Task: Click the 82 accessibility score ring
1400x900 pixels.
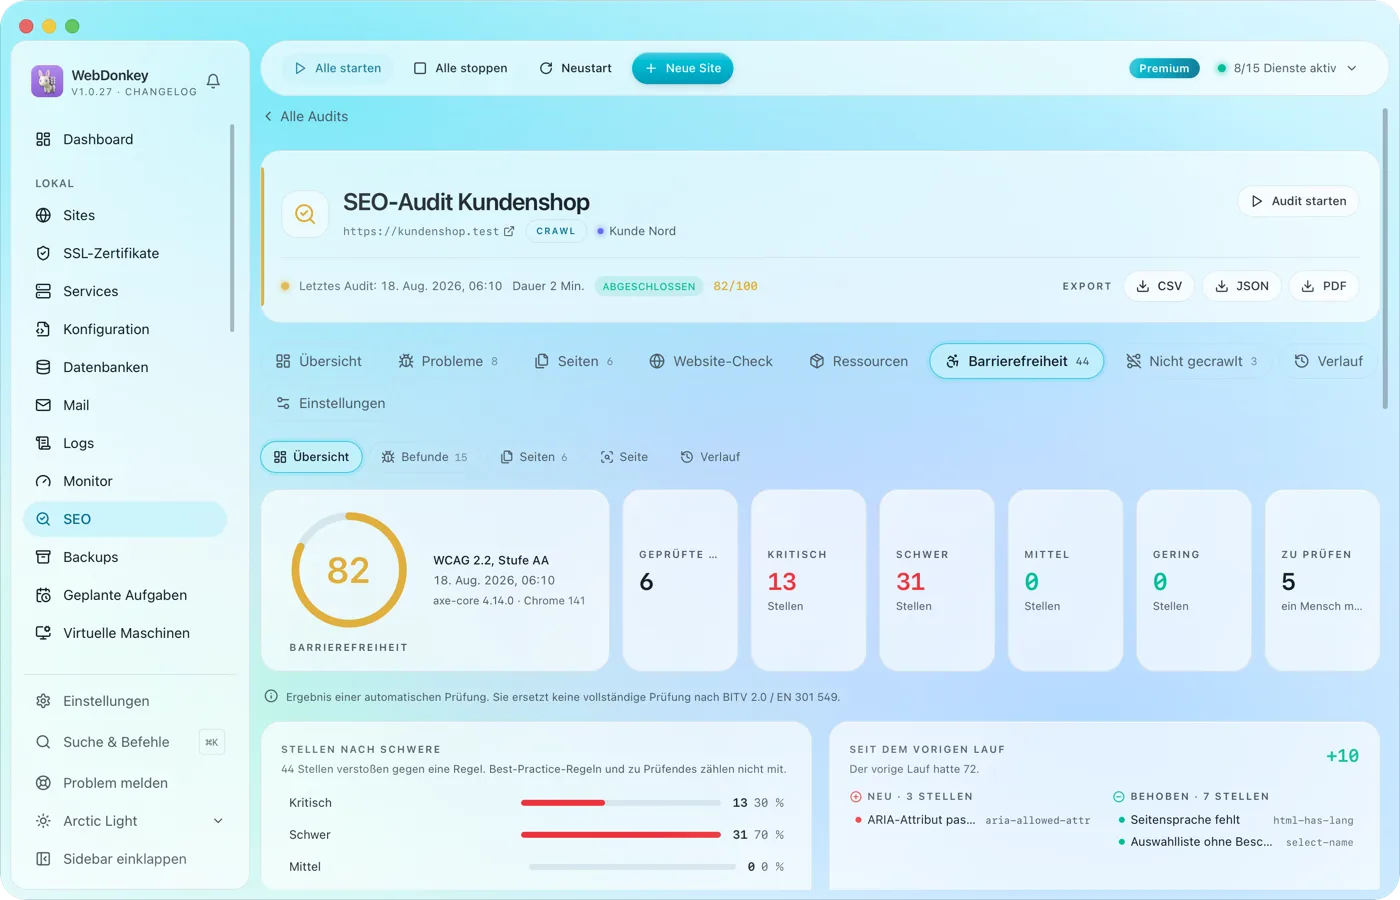Action: pos(349,570)
